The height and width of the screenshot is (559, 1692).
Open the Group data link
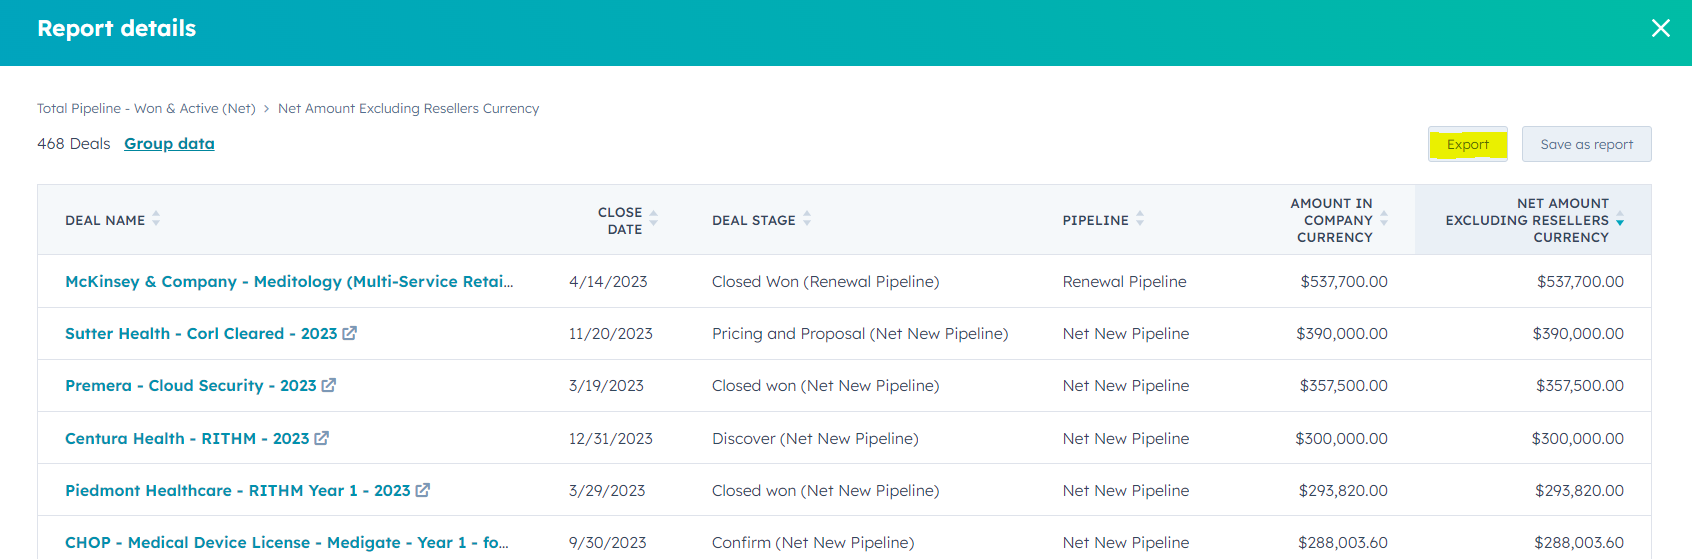[x=169, y=143]
